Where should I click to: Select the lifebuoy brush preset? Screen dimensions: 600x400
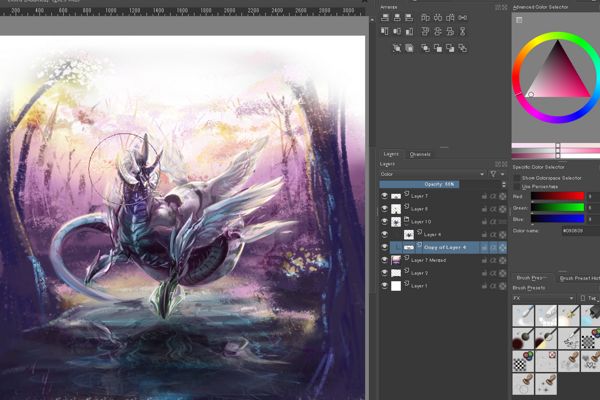[x=546, y=361]
